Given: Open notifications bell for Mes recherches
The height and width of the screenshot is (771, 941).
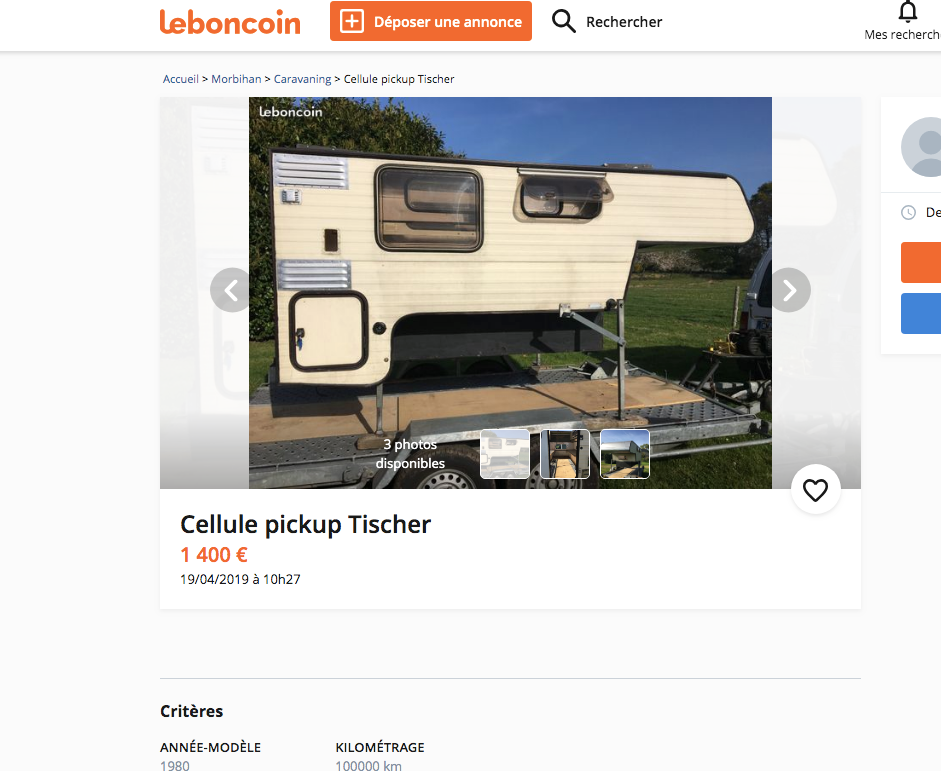Looking at the screenshot, I should tap(907, 11).
